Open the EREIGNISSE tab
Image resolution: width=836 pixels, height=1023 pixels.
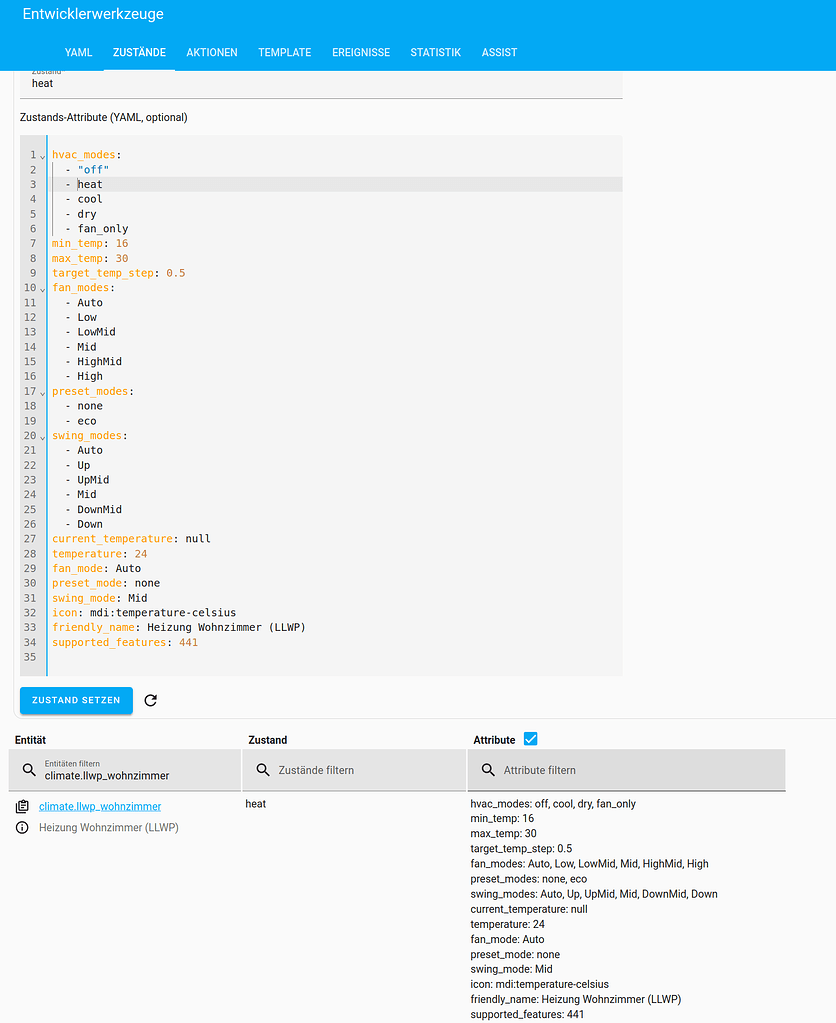pos(361,52)
